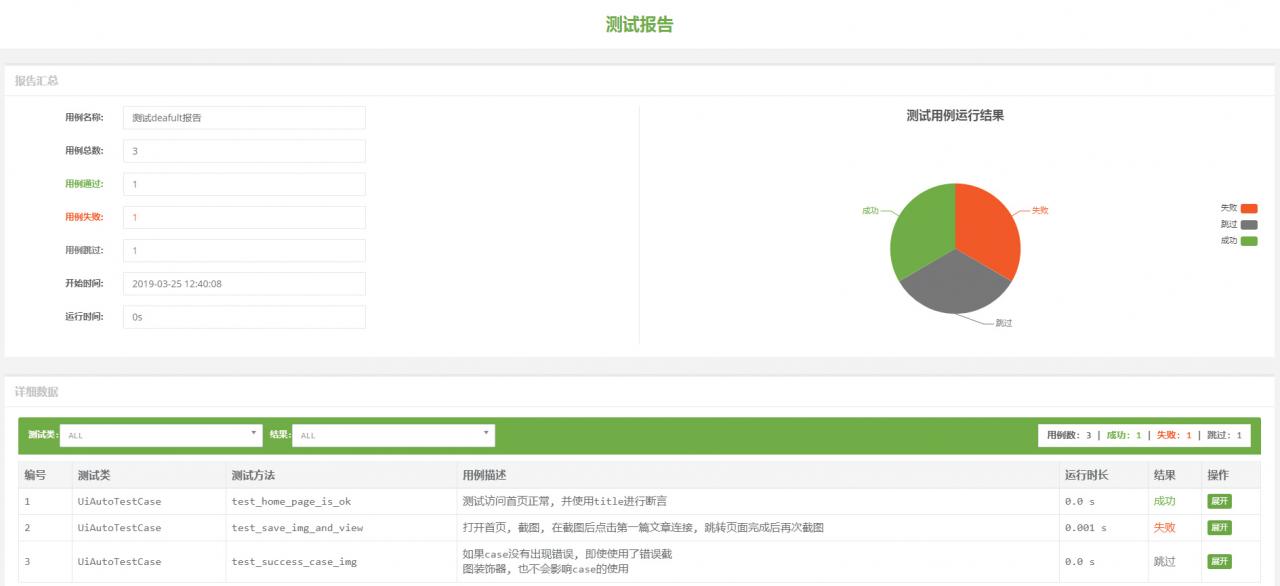1280x586 pixels.
Task: Click the 测试报告 page title
Action: click(640, 25)
